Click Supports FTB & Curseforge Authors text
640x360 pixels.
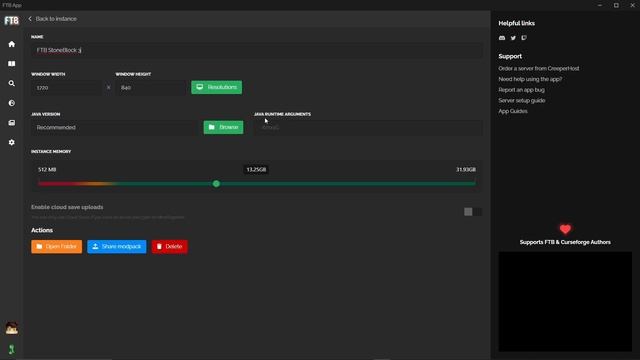pyautogui.click(x=565, y=242)
